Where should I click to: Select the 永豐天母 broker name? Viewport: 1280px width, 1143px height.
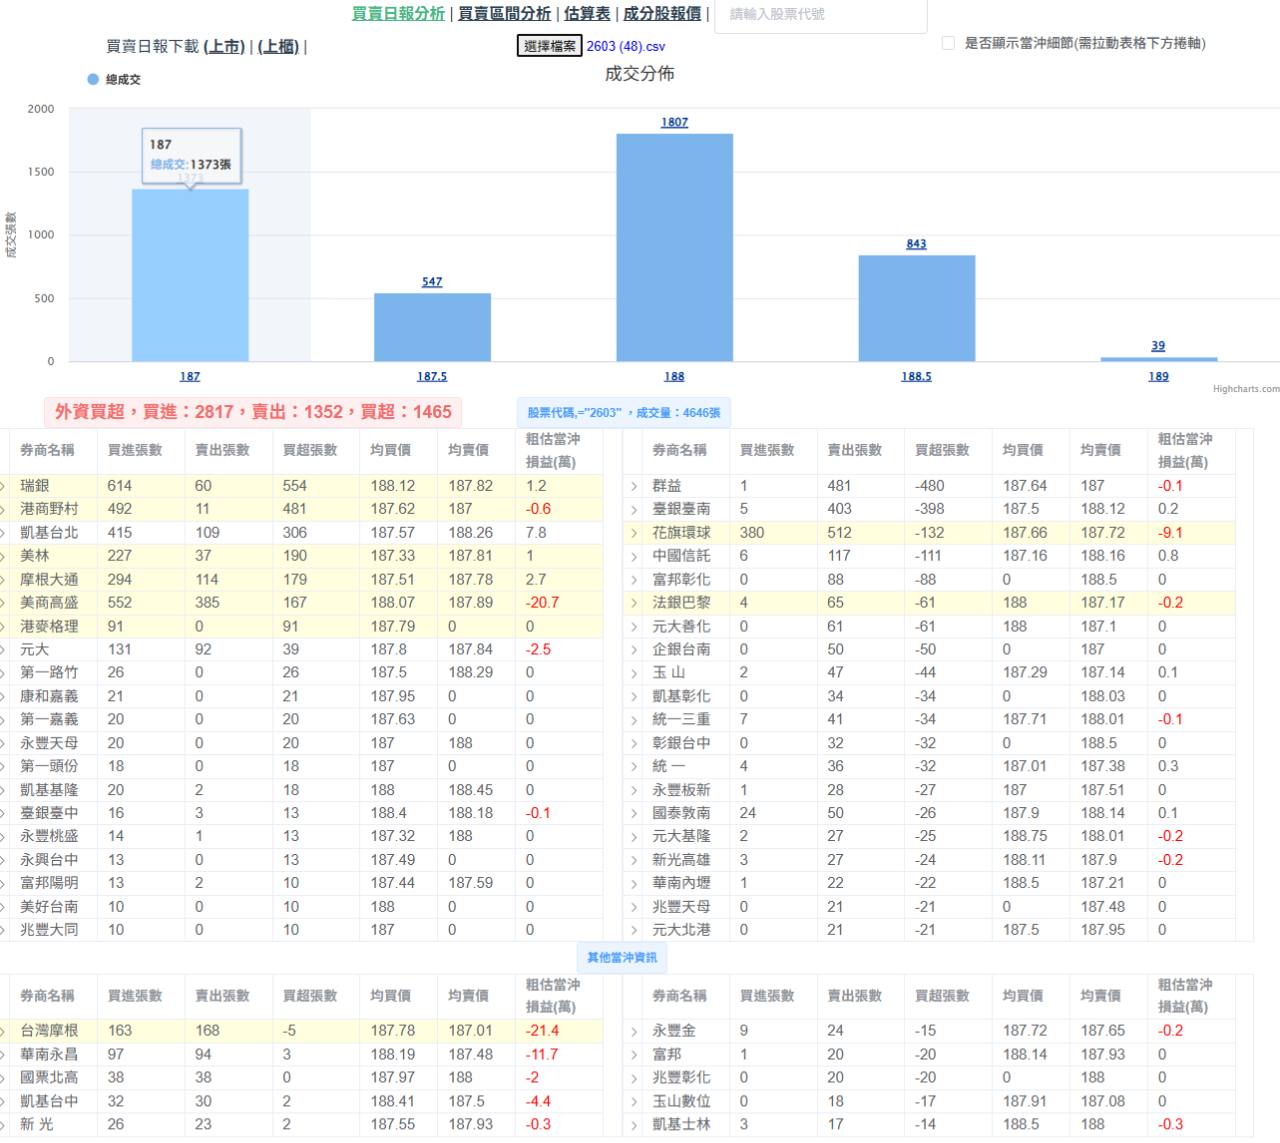pyautogui.click(x=49, y=743)
